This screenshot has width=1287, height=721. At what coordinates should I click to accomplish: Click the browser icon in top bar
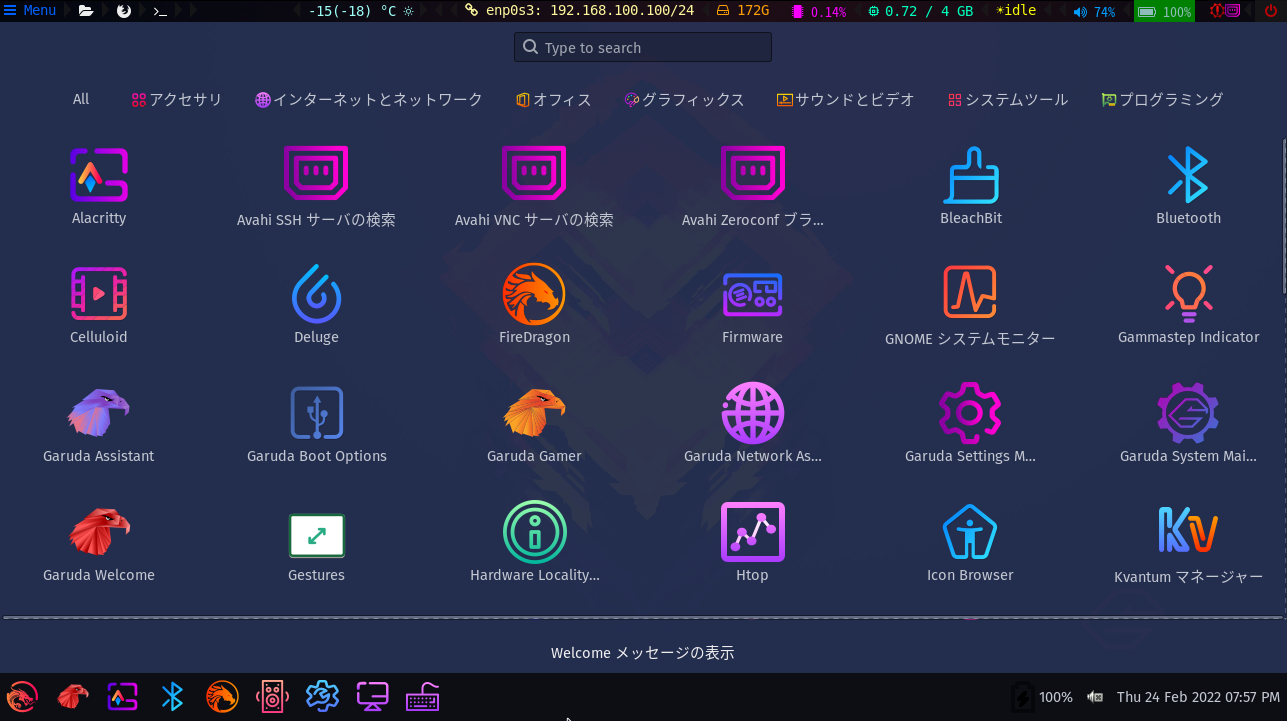click(x=124, y=11)
